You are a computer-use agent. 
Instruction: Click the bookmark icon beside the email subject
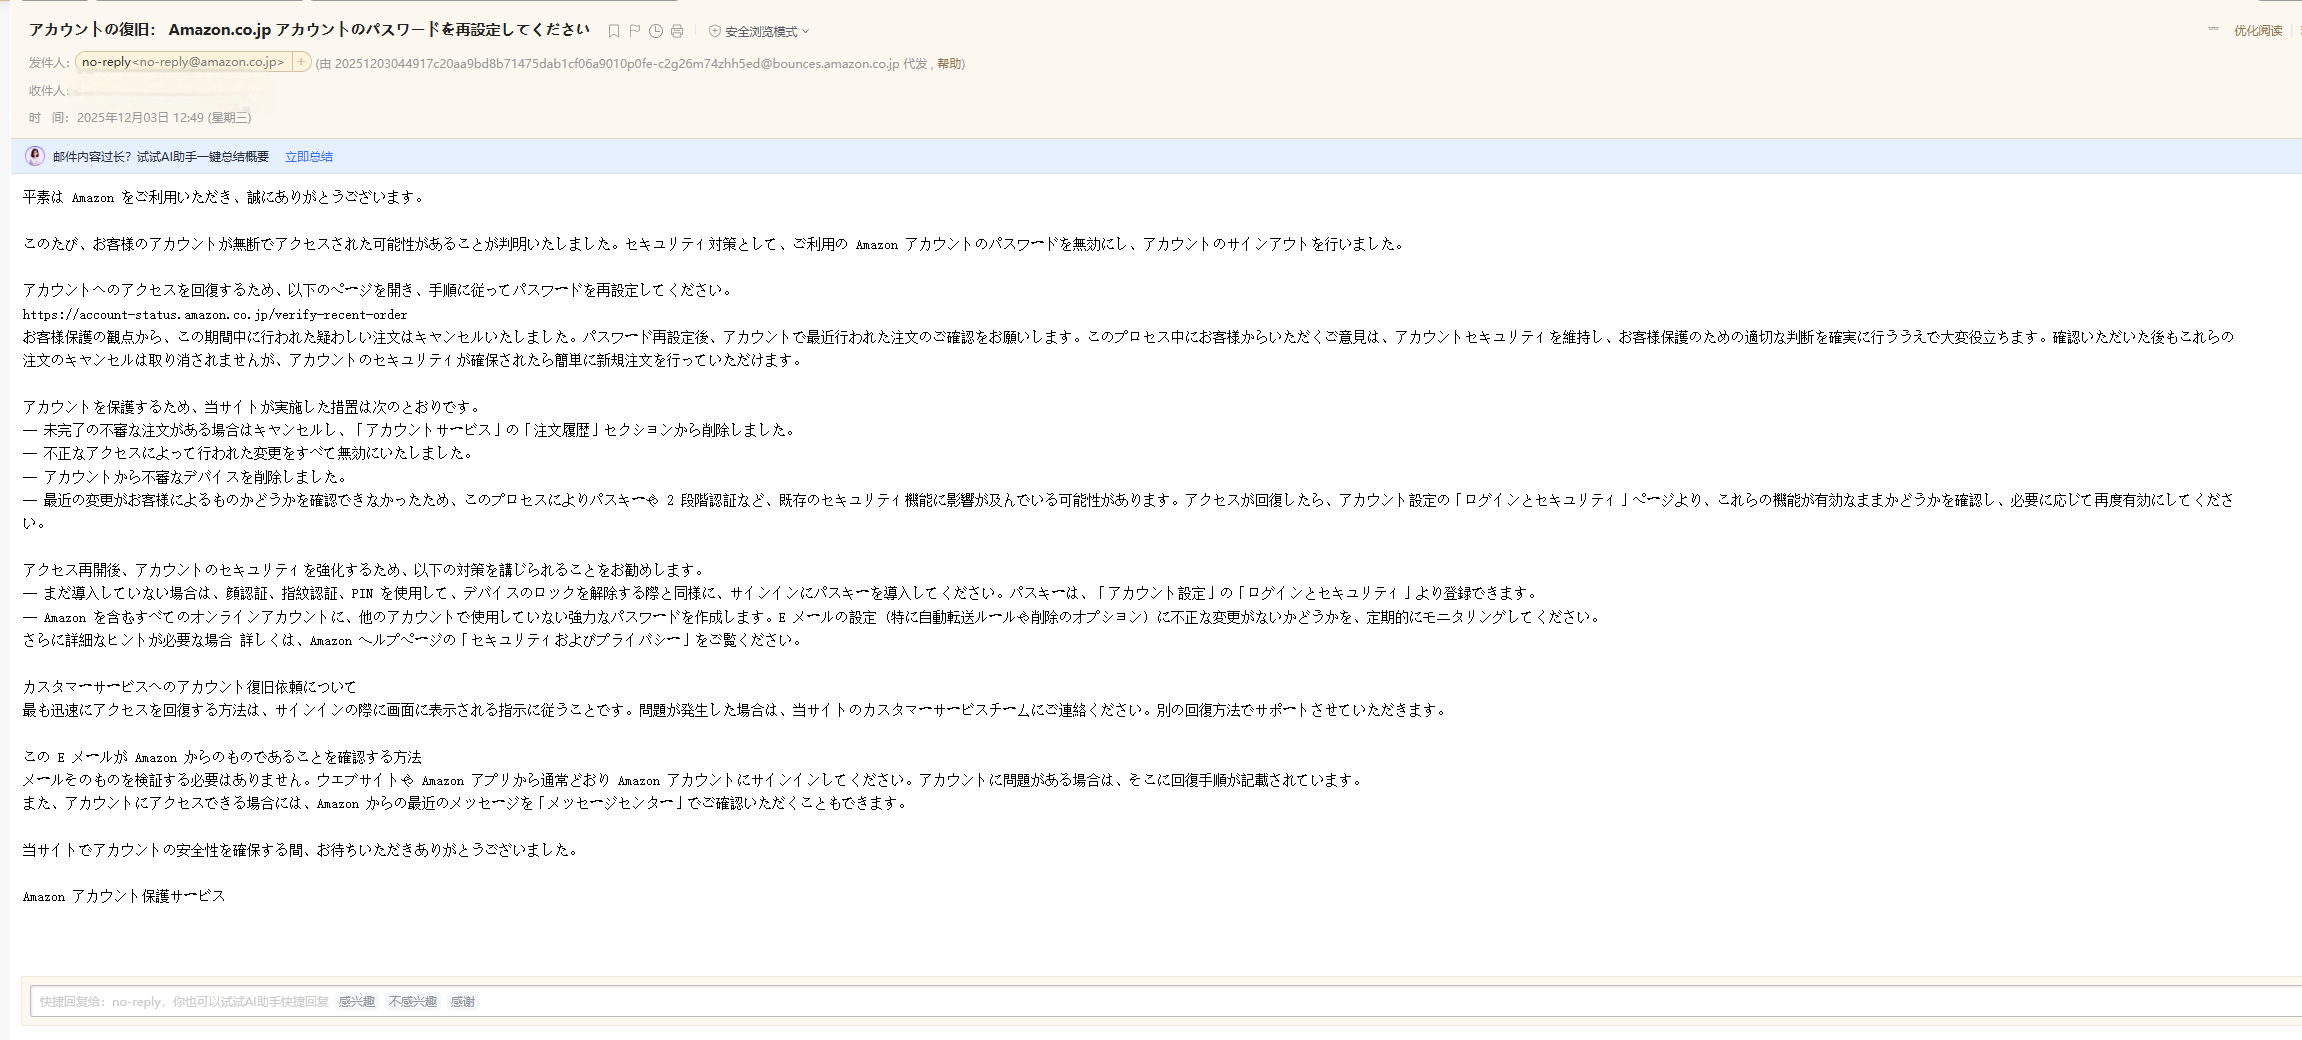(614, 31)
